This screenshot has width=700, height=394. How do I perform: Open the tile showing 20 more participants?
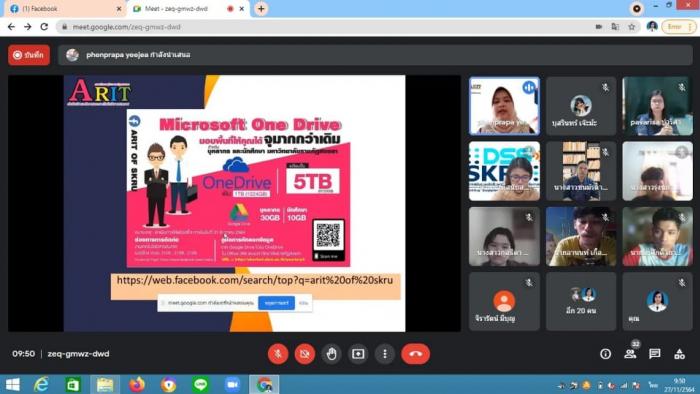tap(581, 301)
